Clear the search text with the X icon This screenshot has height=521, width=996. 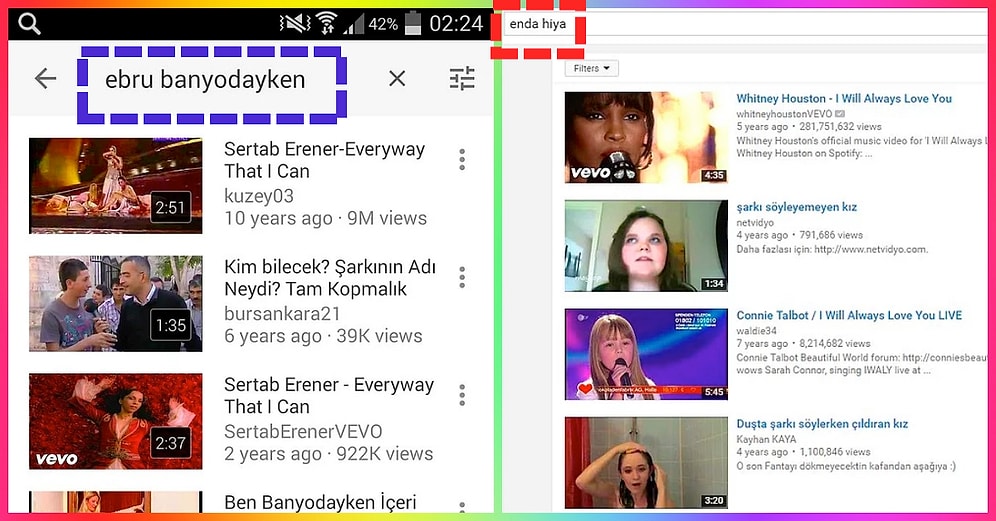[x=397, y=79]
